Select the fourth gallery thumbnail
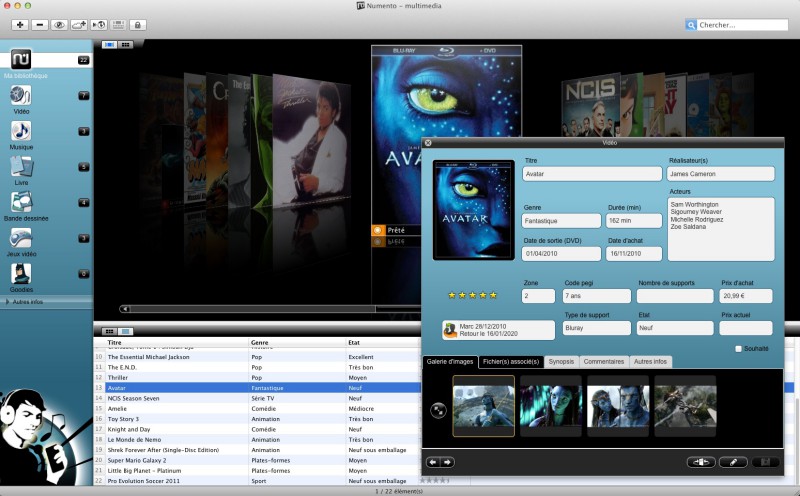The width and height of the screenshot is (800, 496). (x=685, y=406)
